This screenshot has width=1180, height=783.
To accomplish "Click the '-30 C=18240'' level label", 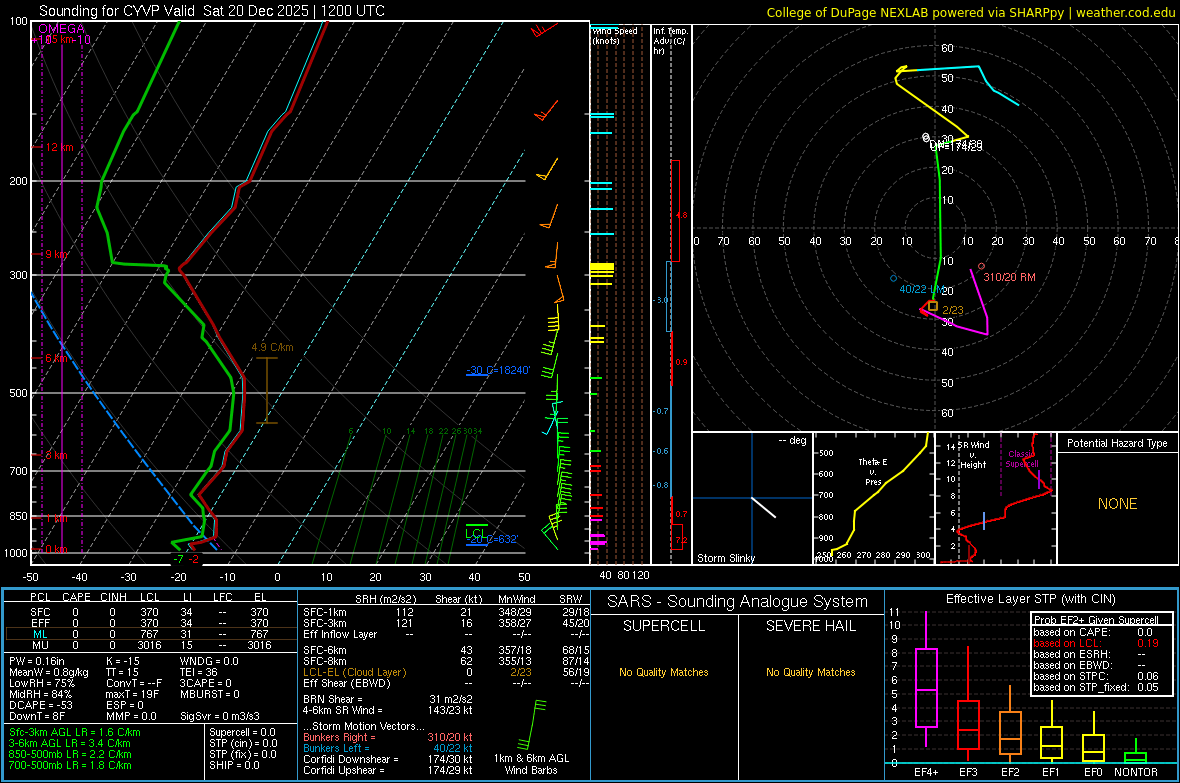I will (498, 370).
